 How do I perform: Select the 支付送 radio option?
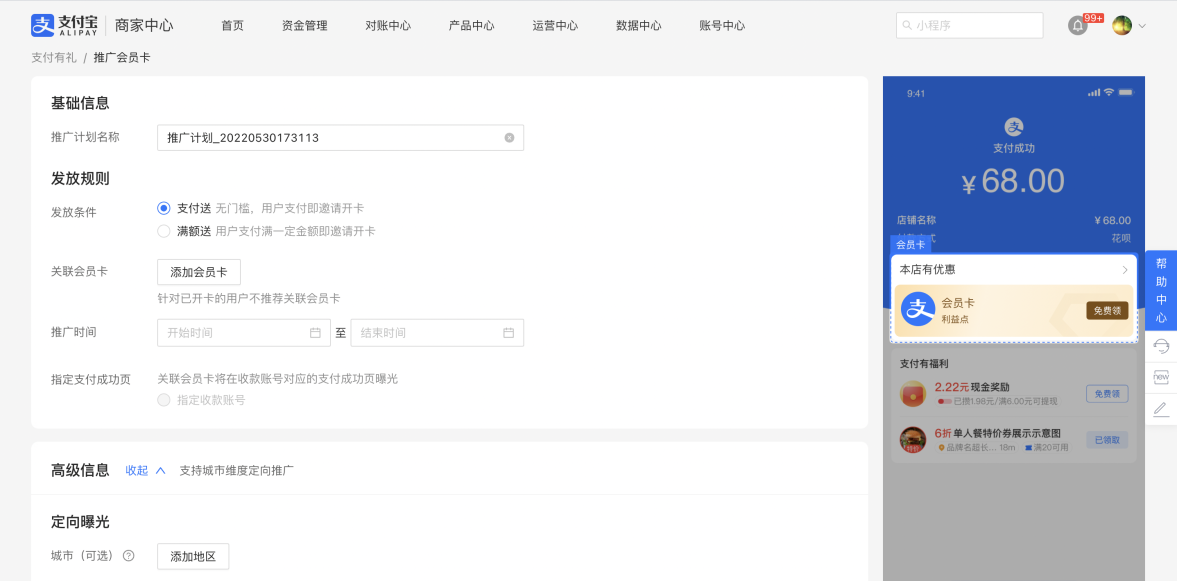[164, 208]
